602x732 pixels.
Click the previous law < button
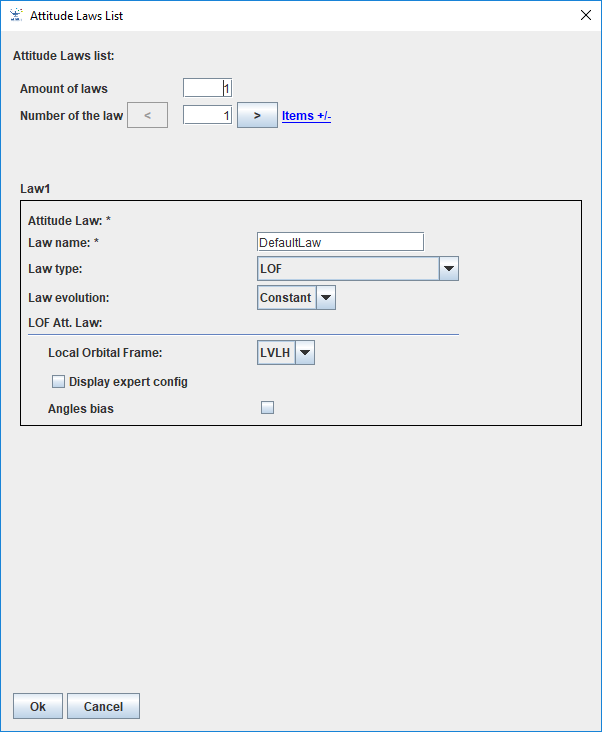coord(147,116)
